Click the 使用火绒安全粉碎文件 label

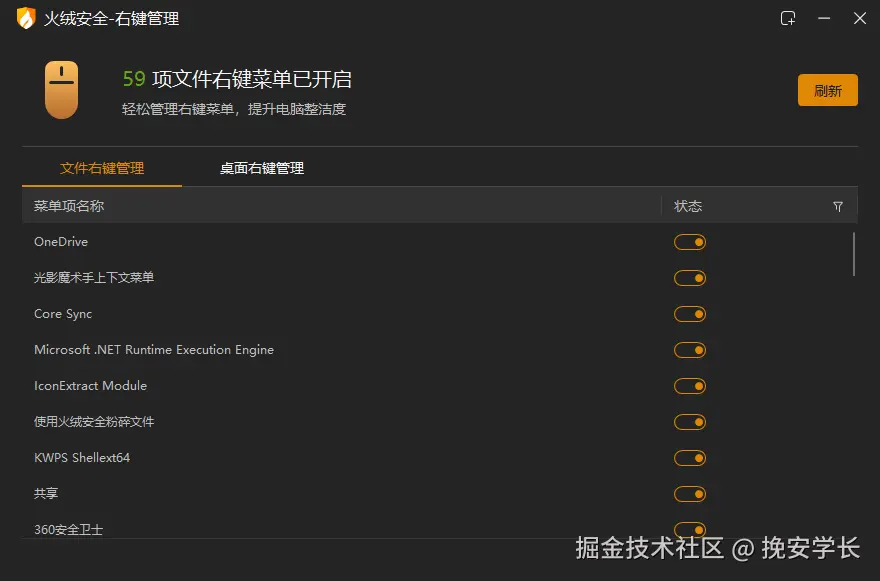coord(94,422)
